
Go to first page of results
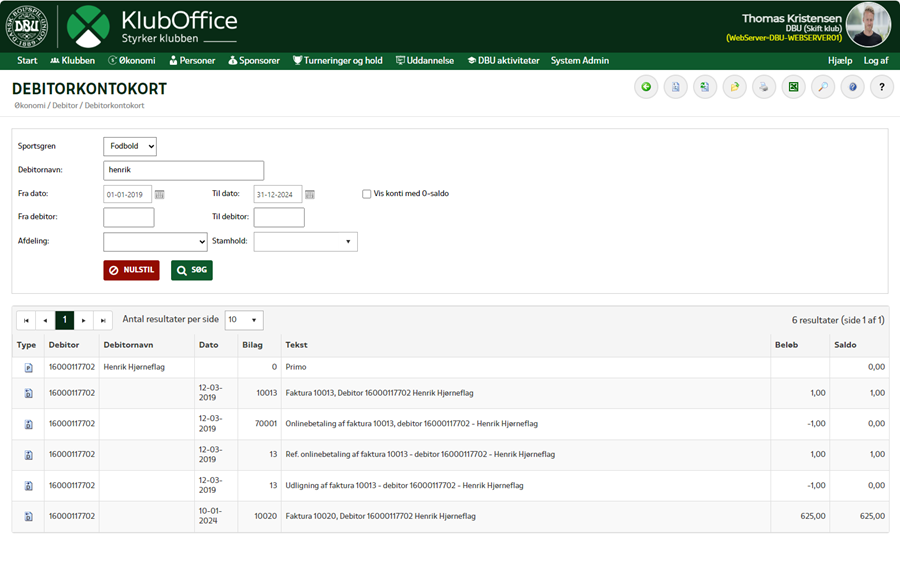click(26, 320)
